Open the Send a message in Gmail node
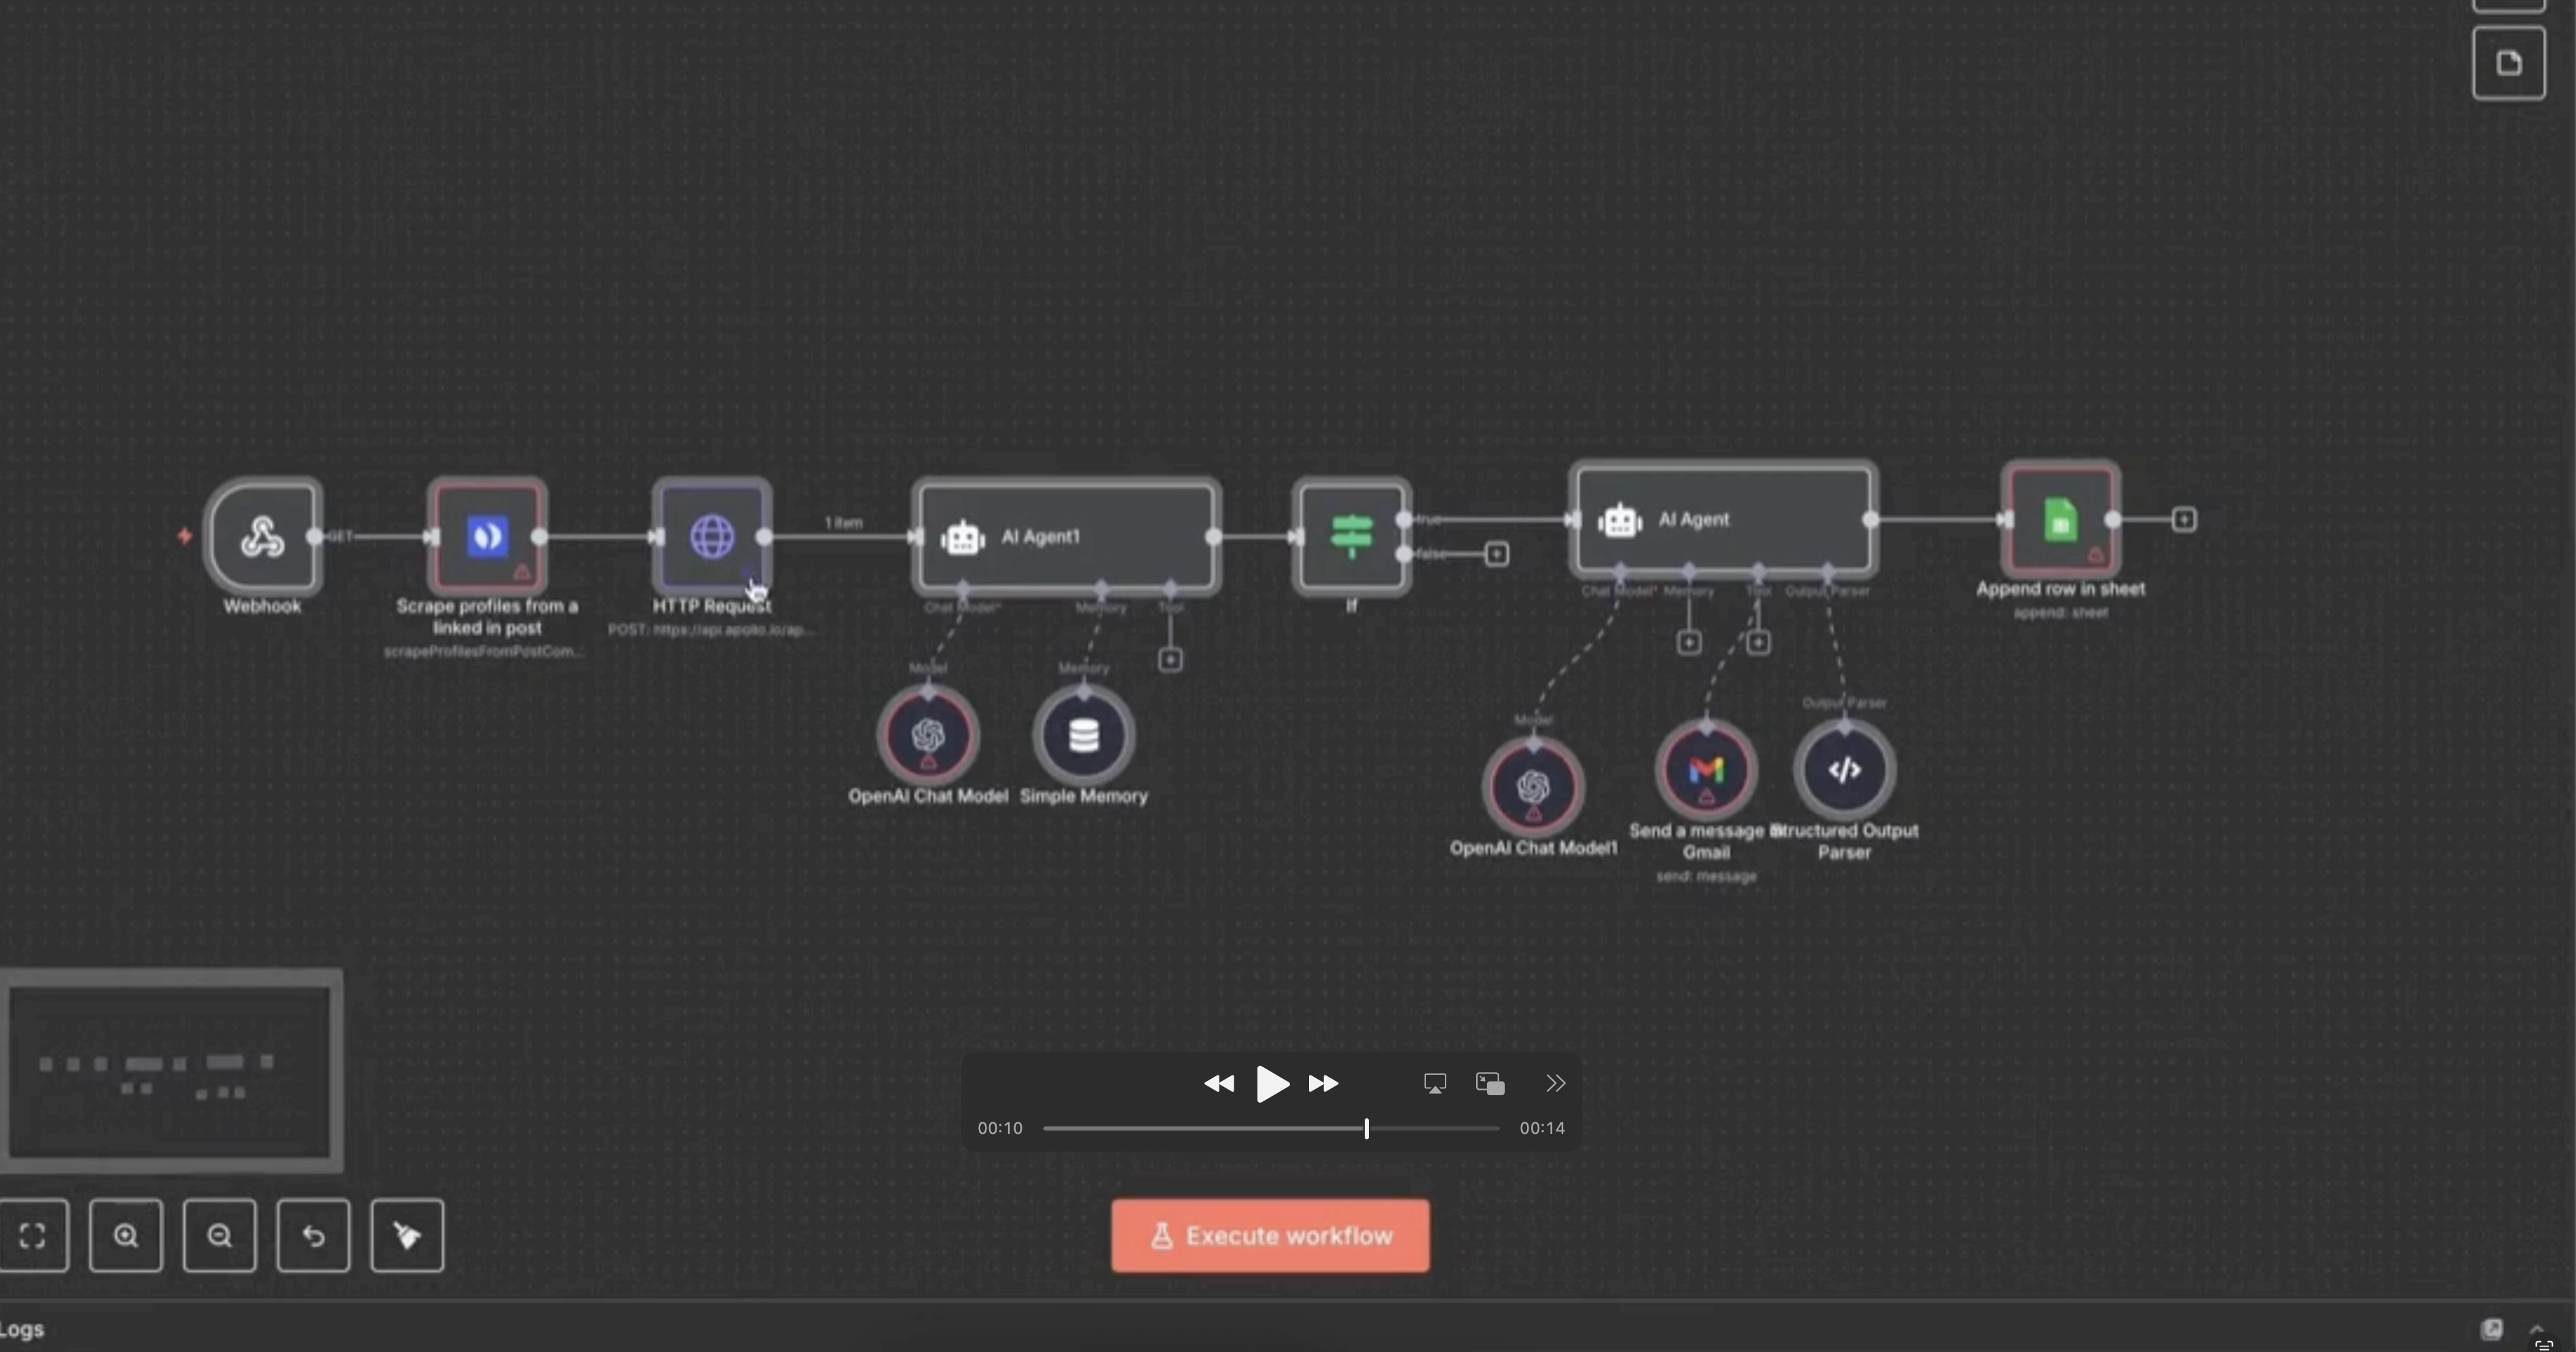2576x1352 pixels. point(1706,770)
